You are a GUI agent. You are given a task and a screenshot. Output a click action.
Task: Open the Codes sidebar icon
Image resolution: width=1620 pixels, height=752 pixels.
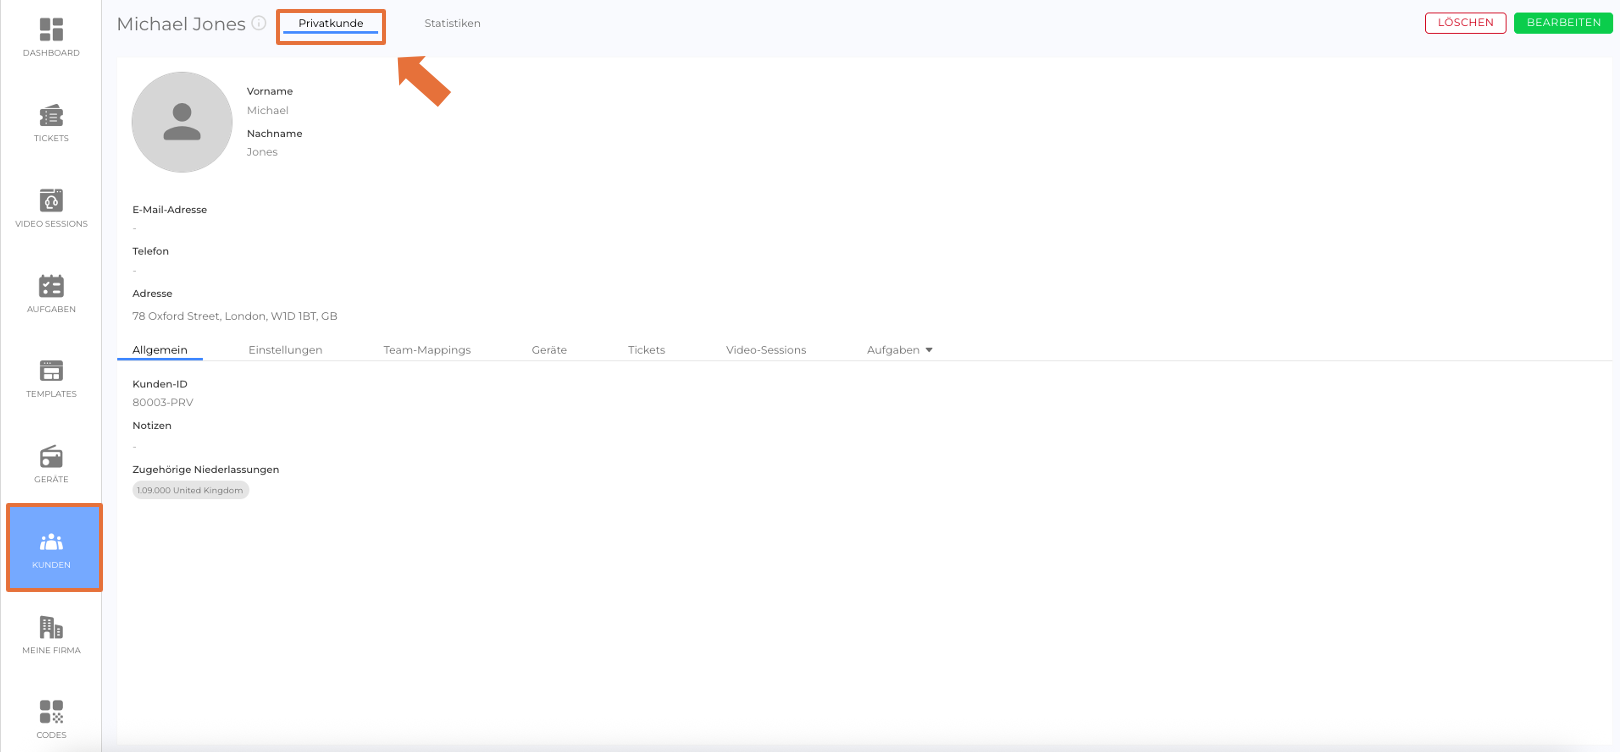[51, 719]
